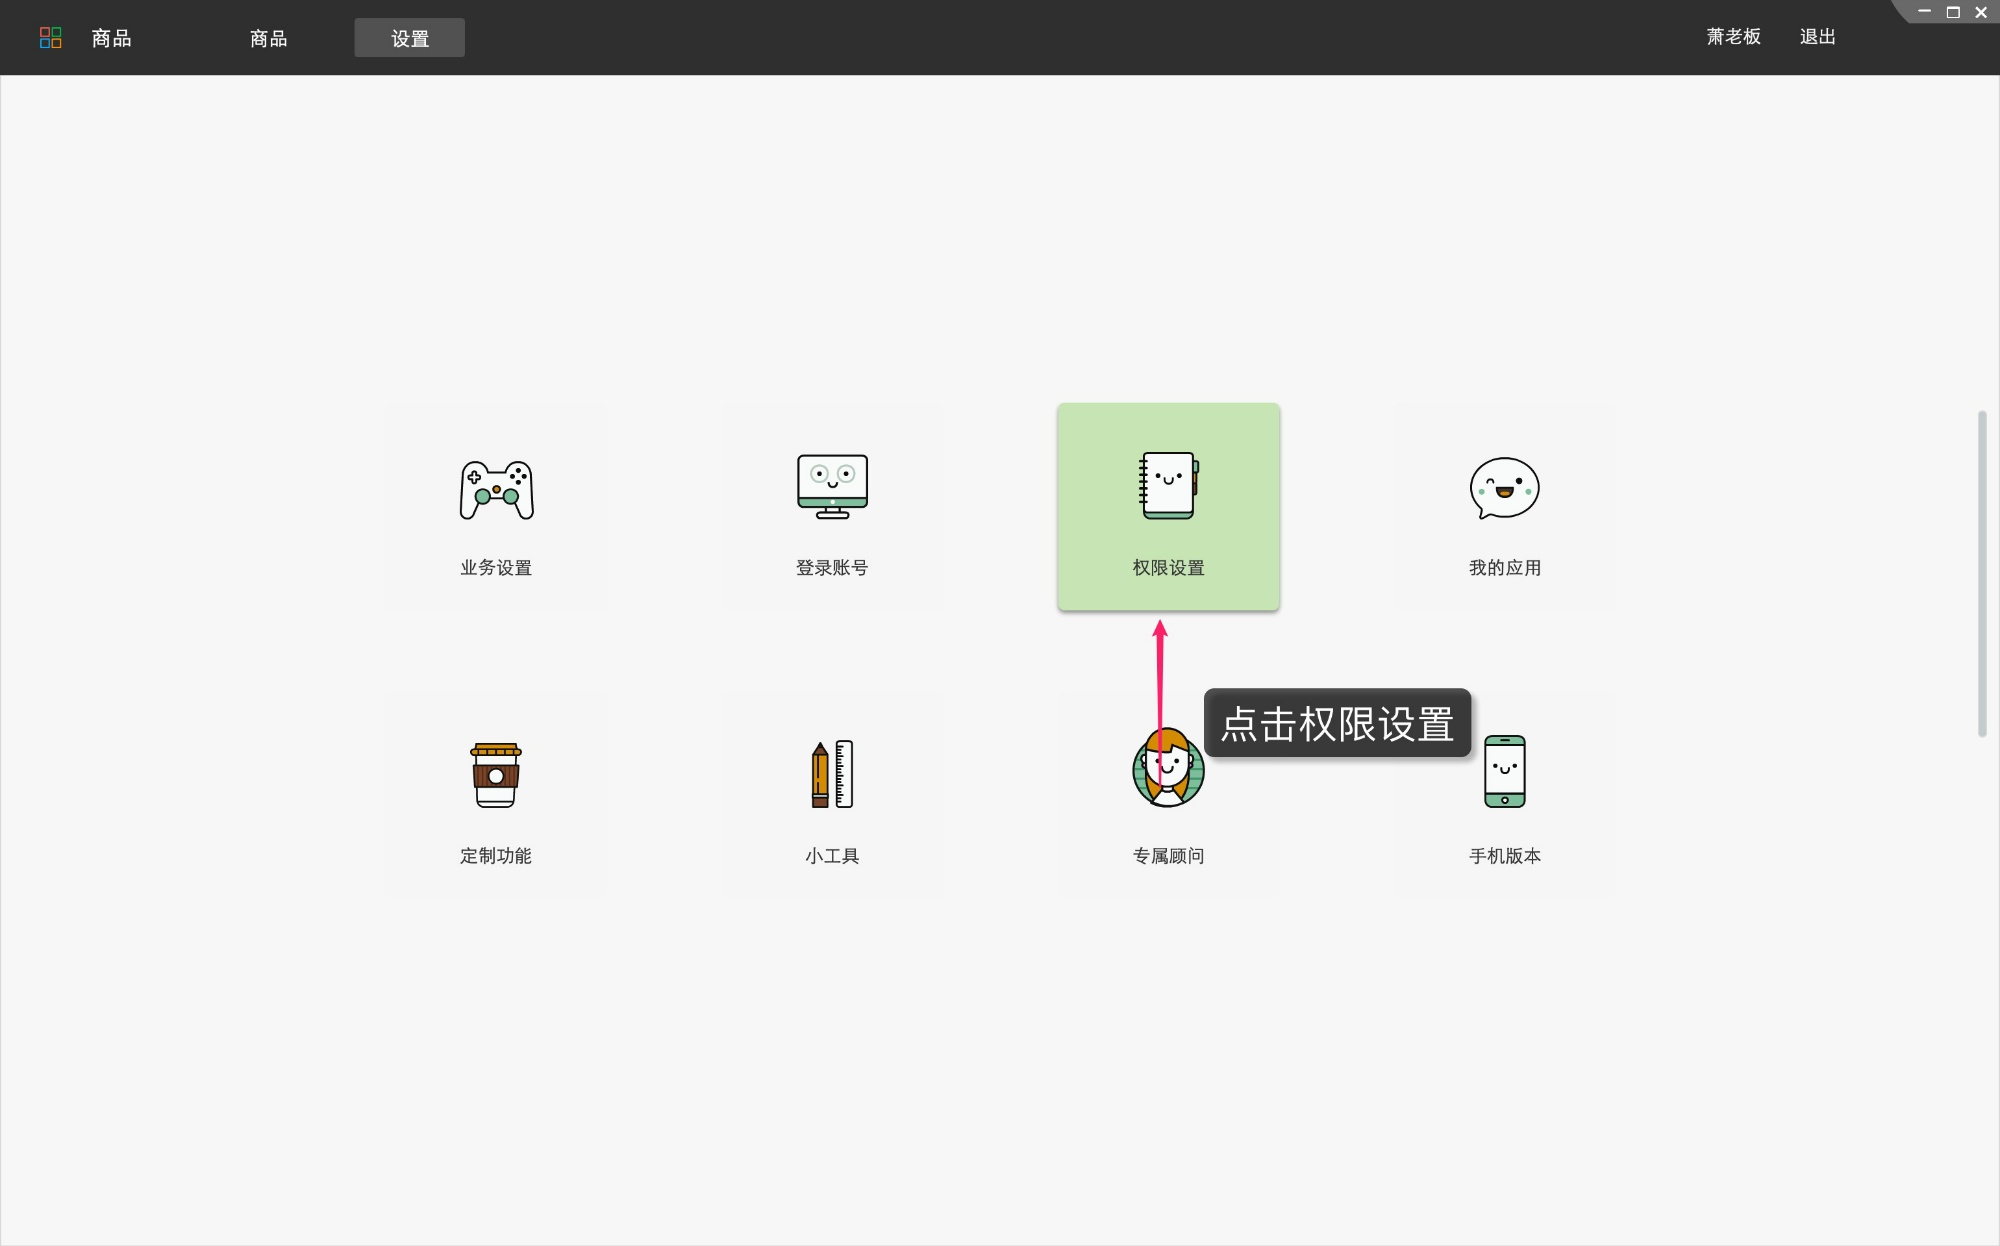Switch to the second 商品 tab
Screen dimensions: 2000x1246
268,38
